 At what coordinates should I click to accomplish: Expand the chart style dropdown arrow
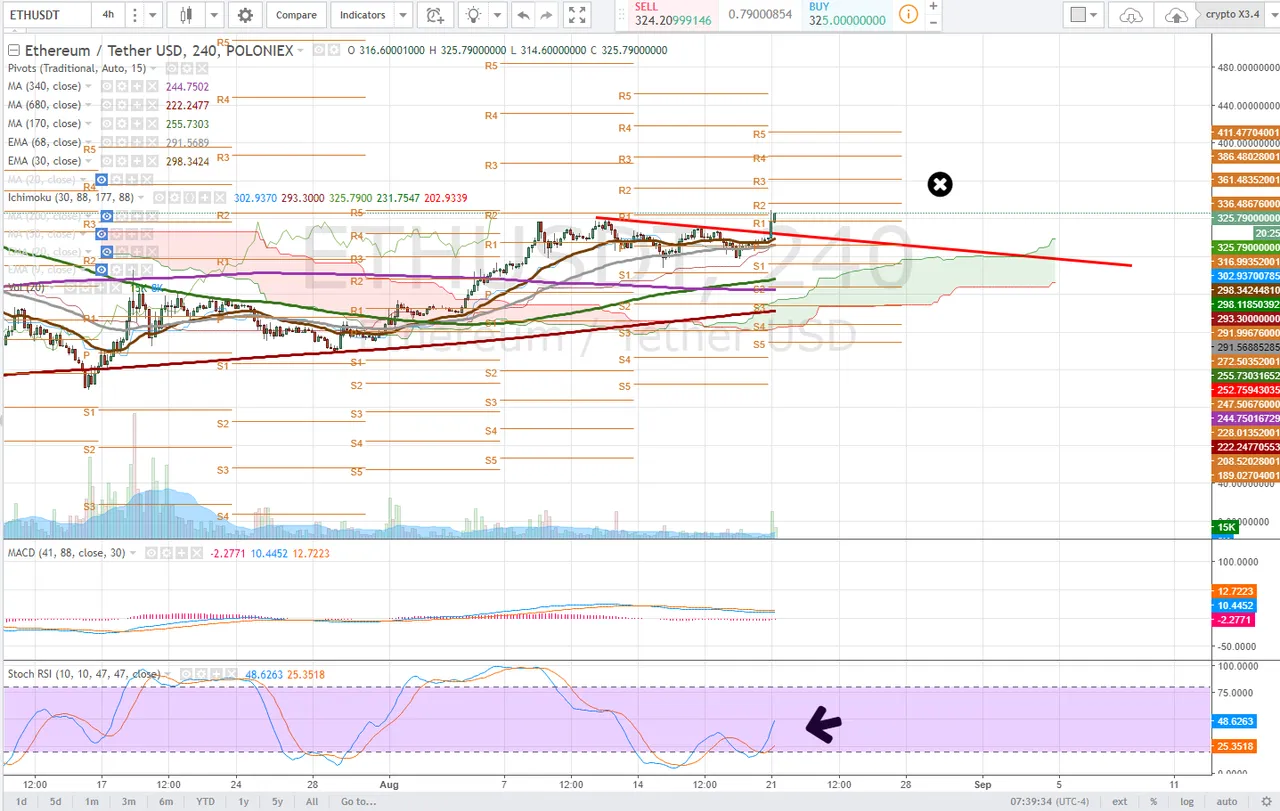(x=214, y=15)
